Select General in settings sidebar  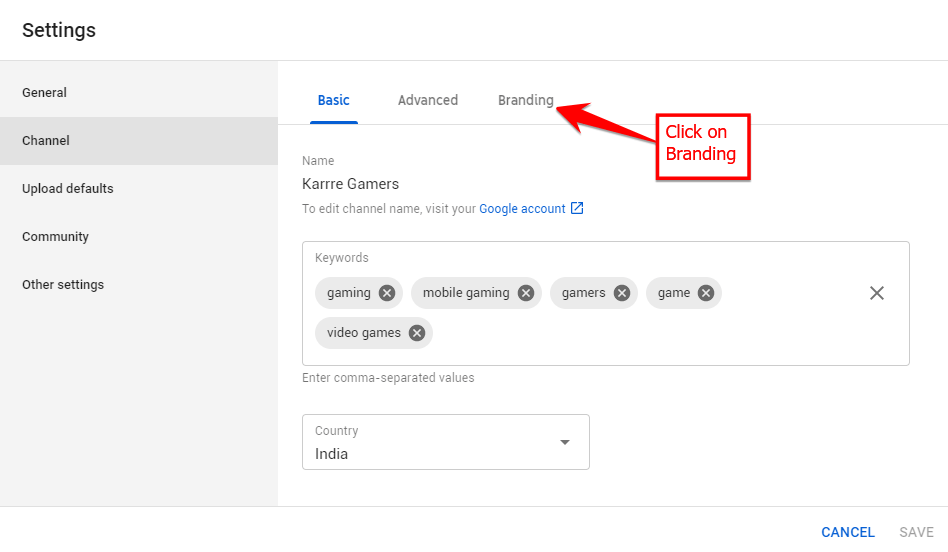point(139,93)
